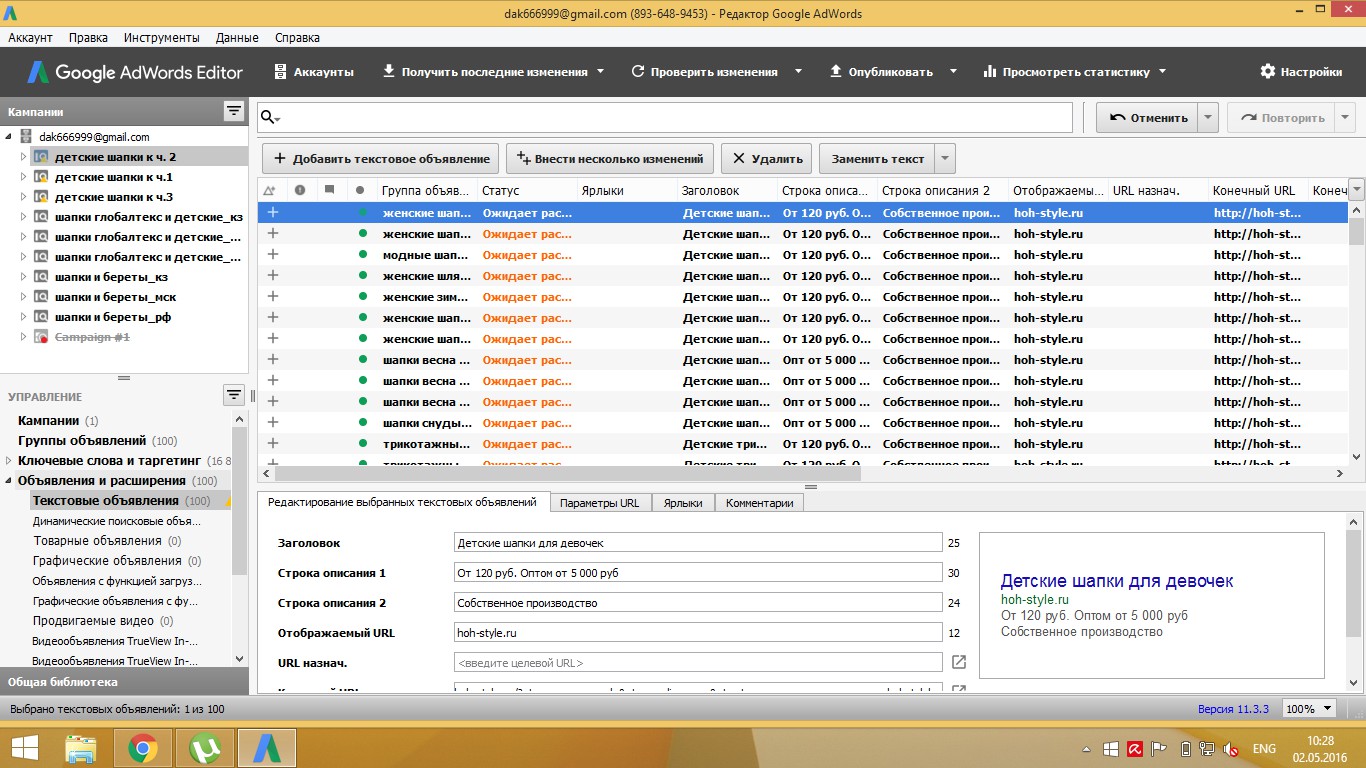The image size is (1366, 768).
Task: Open the Заменить текст dropdown arrow
Action: [946, 158]
